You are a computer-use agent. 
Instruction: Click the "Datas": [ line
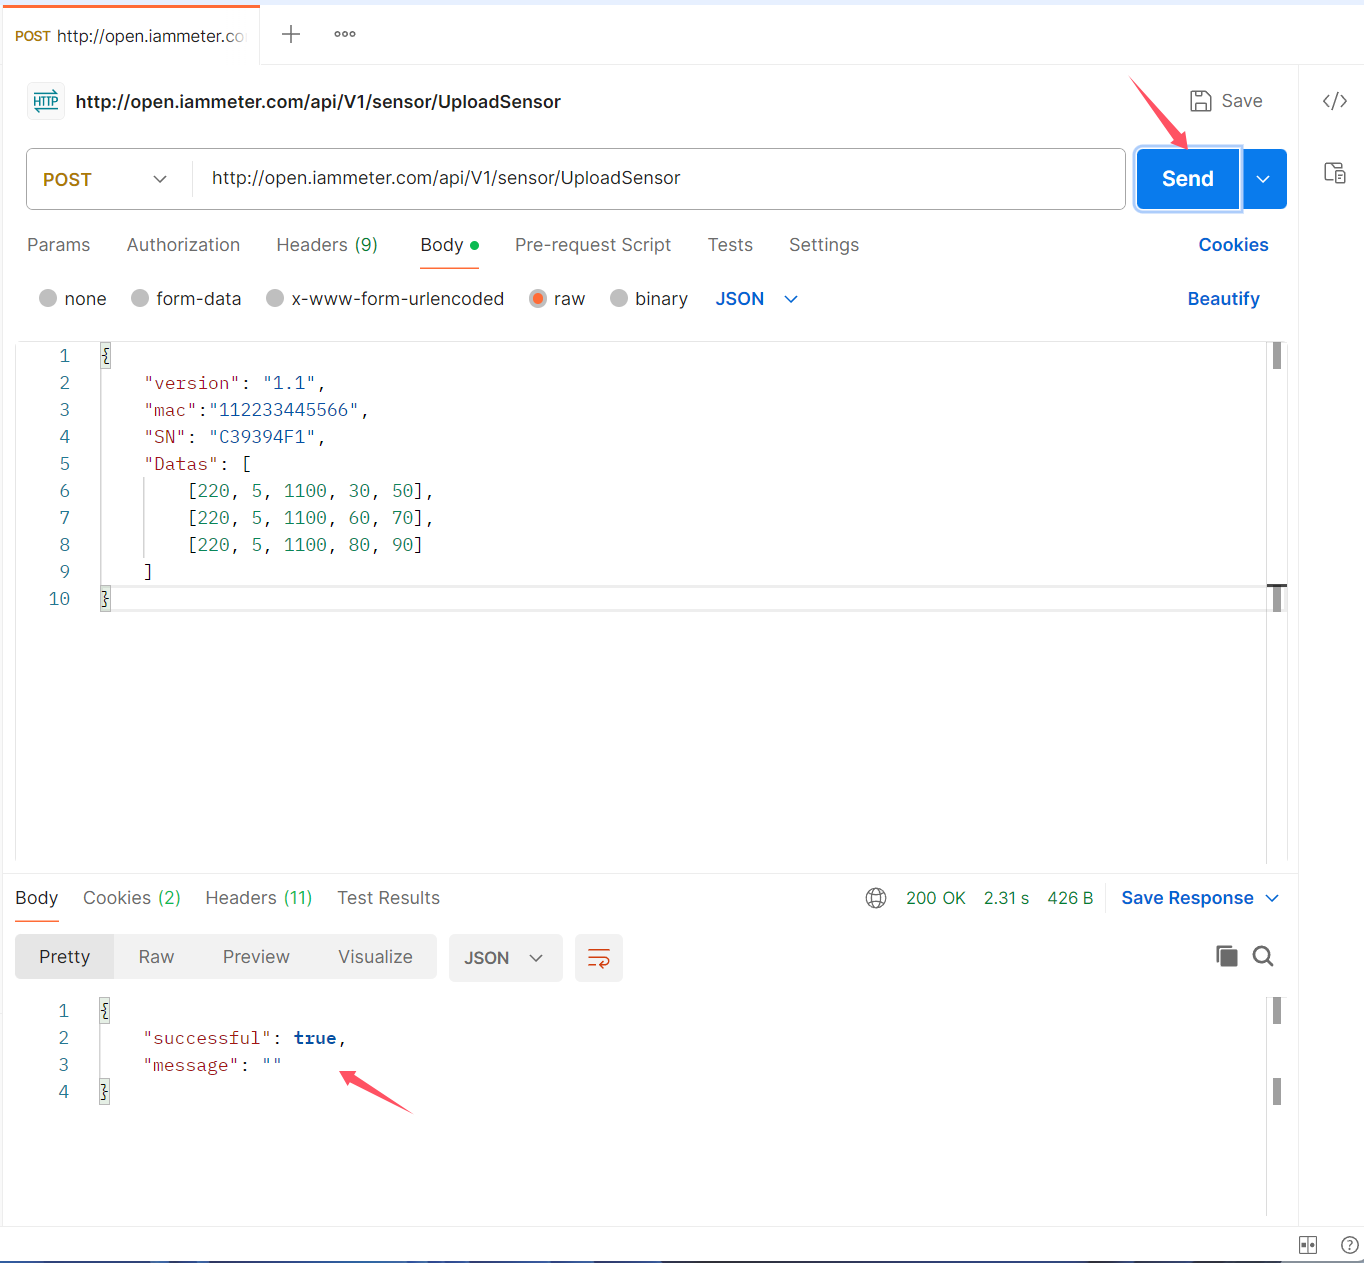pos(198,464)
